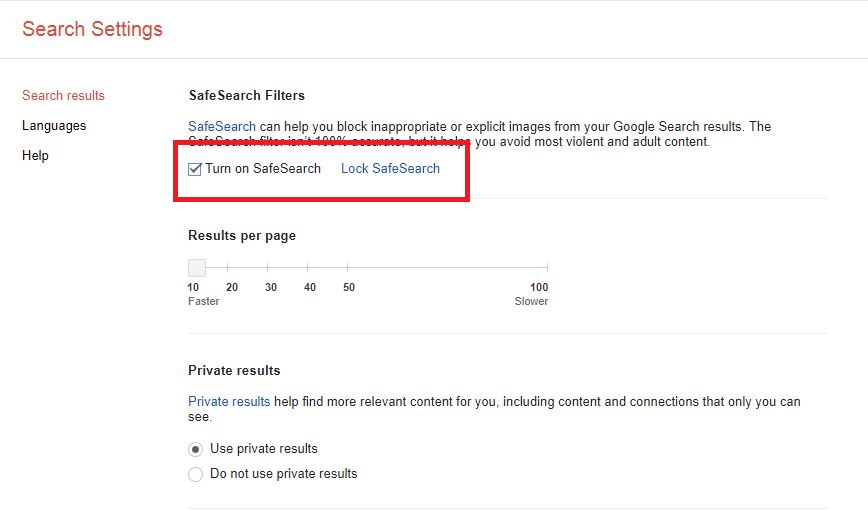Set results per page to 100
868x511 pixels.
pyautogui.click(x=547, y=268)
